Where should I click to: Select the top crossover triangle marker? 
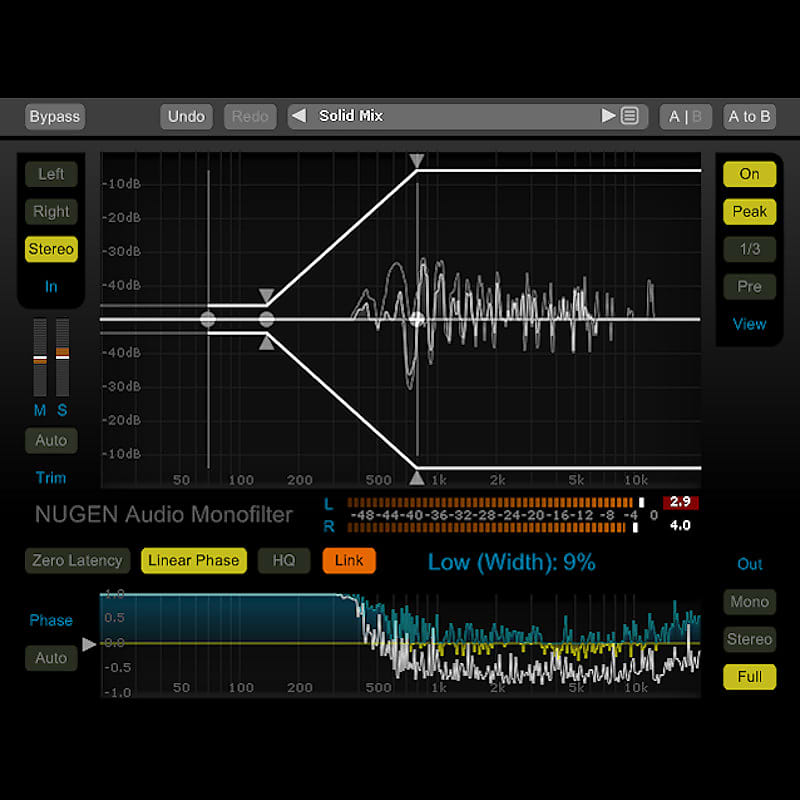click(x=417, y=160)
